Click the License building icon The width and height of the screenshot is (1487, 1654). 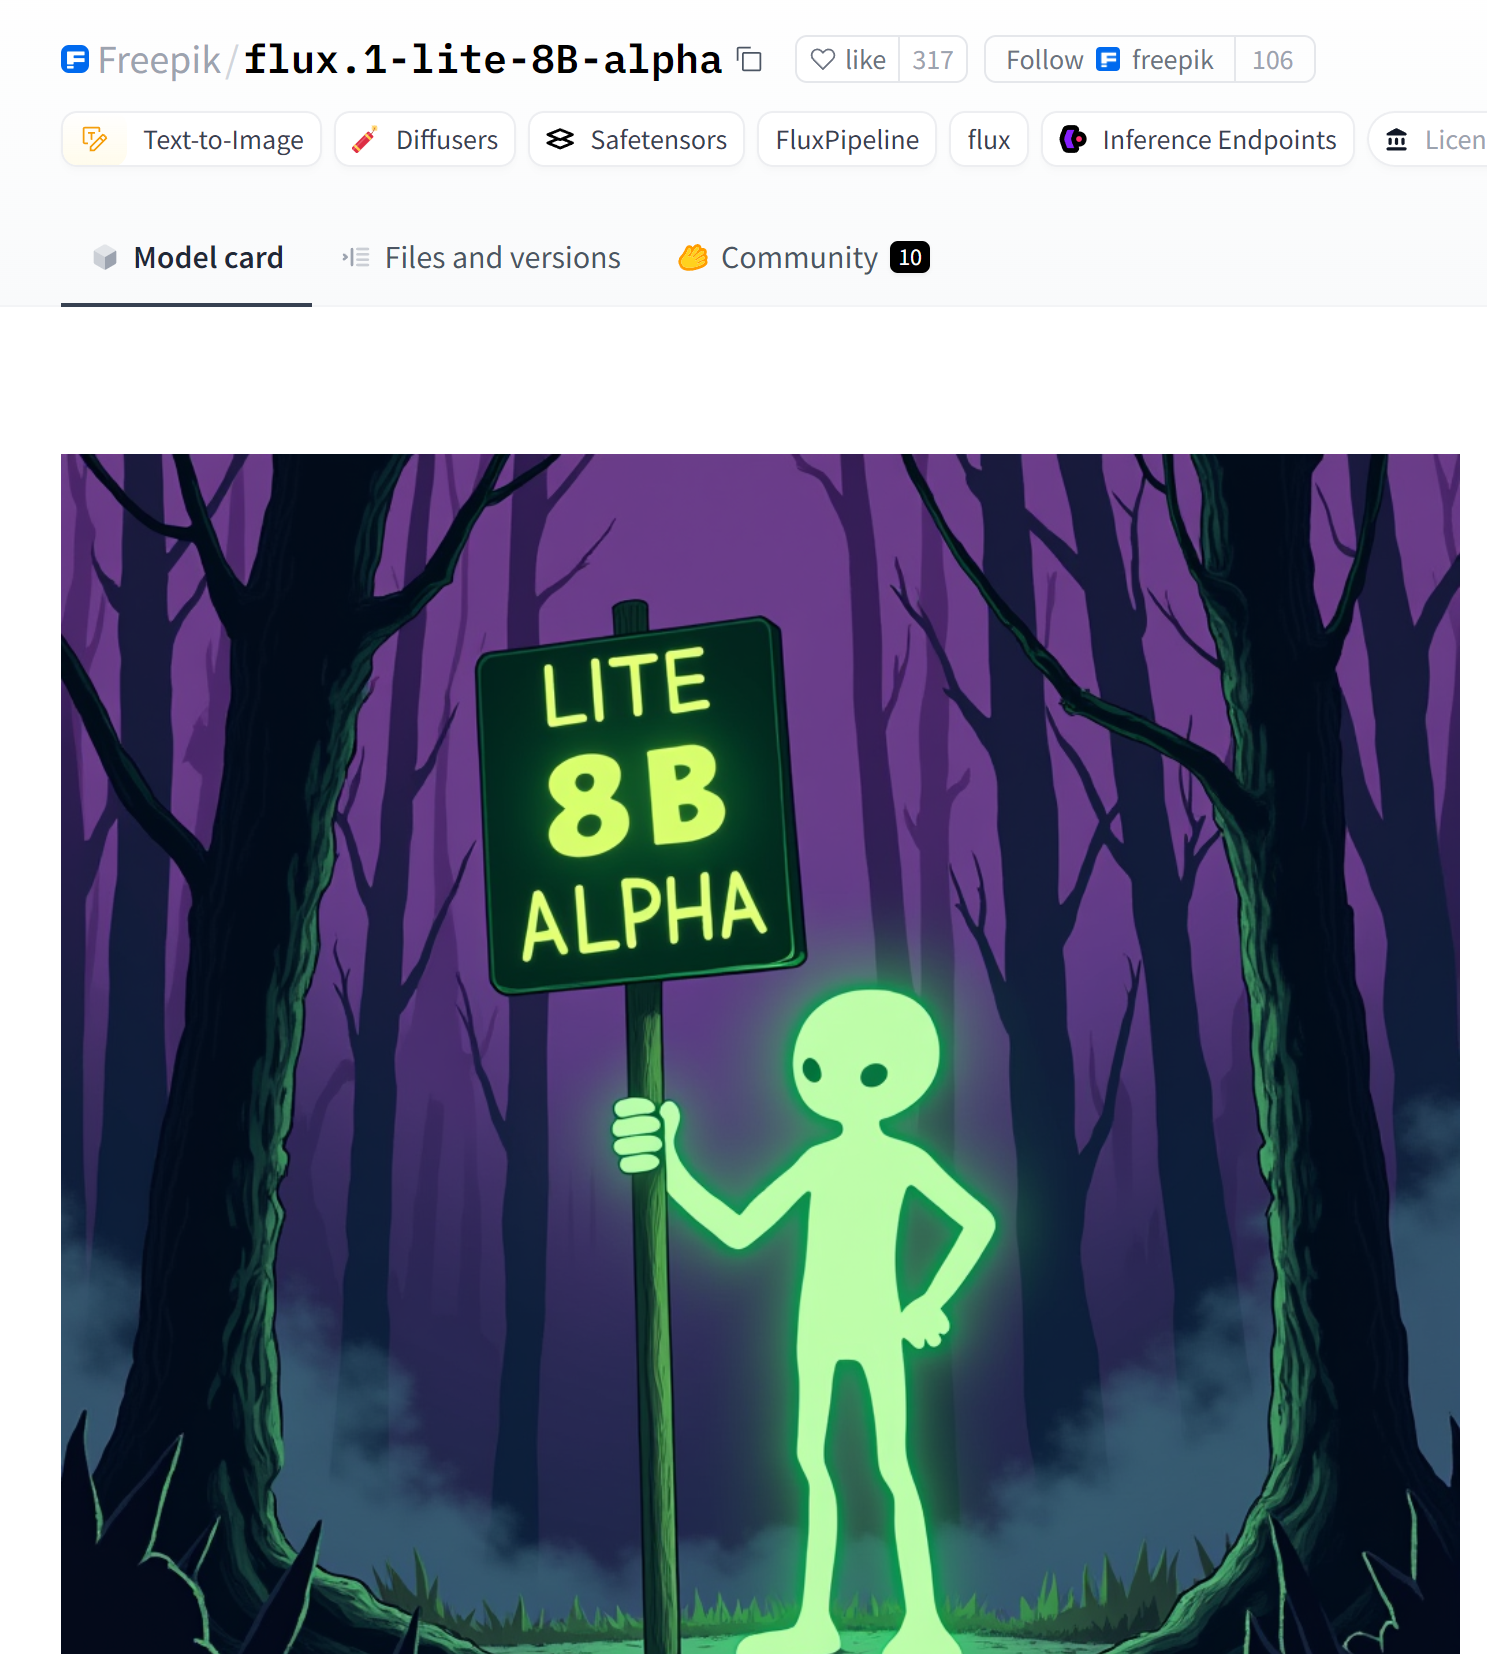[x=1397, y=139]
